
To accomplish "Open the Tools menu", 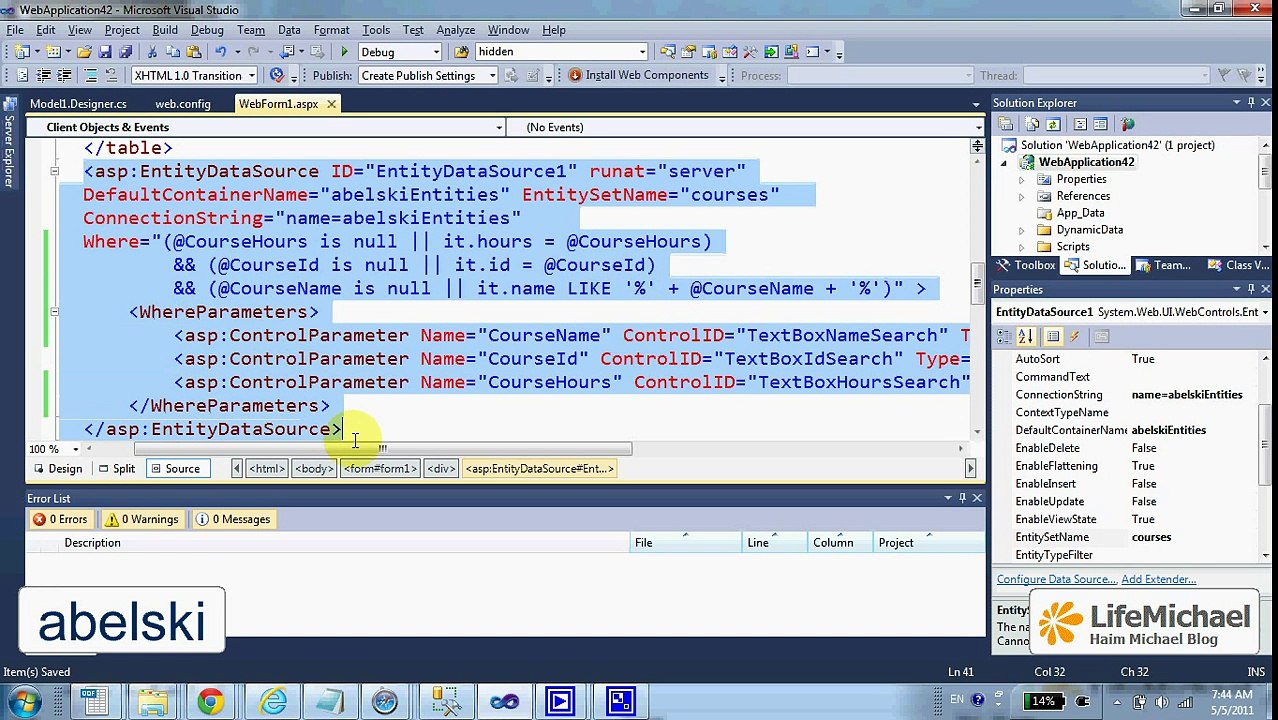I will [x=376, y=30].
